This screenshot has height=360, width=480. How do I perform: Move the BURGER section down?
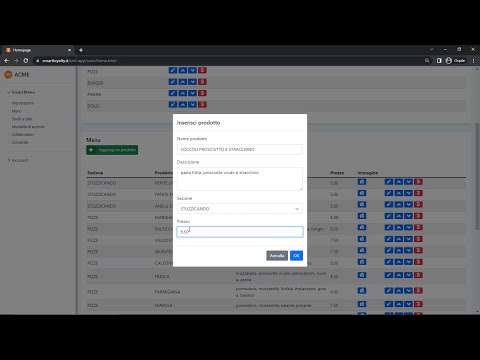(x=192, y=82)
